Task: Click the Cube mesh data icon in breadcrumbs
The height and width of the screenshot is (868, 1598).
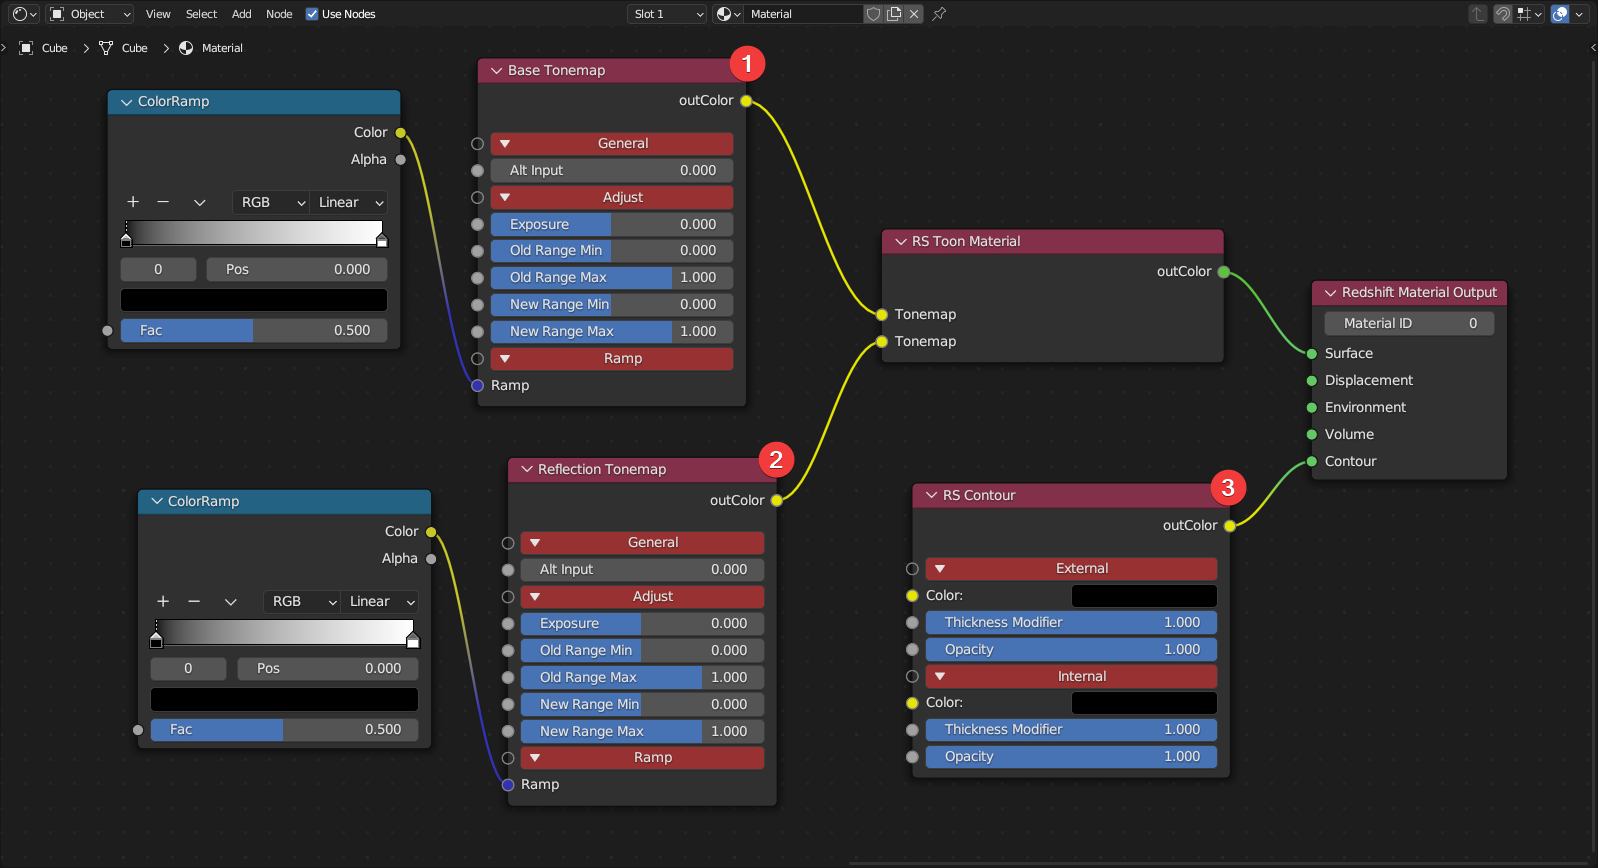Action: 106,48
